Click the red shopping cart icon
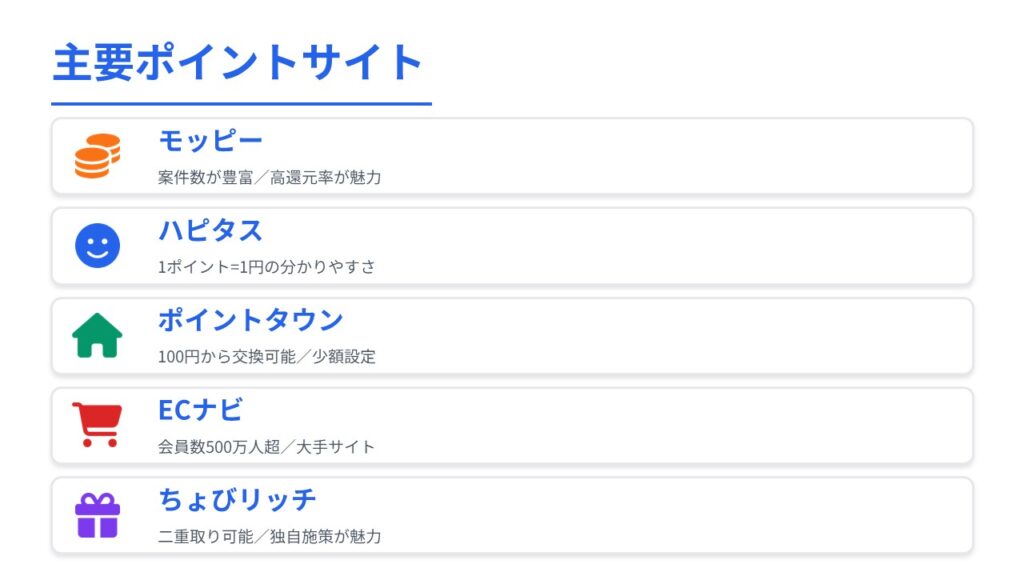 pos(97,425)
